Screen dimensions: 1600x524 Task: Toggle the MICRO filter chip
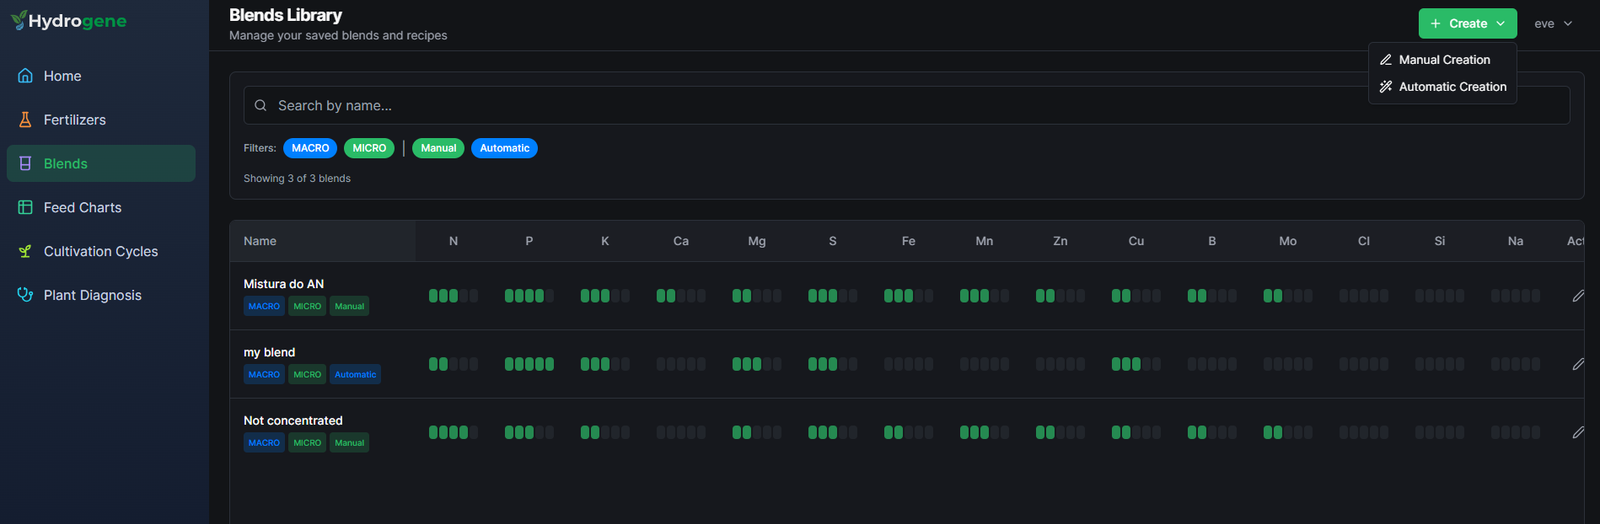click(369, 148)
